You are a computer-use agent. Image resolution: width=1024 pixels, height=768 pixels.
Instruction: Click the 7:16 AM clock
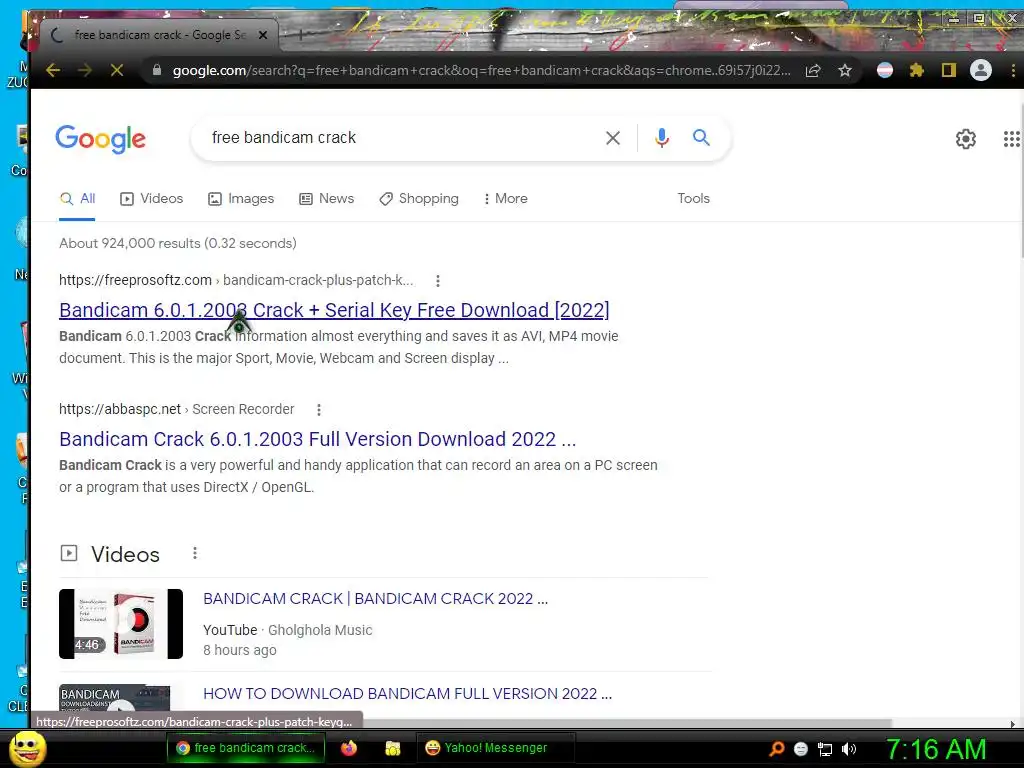936,749
